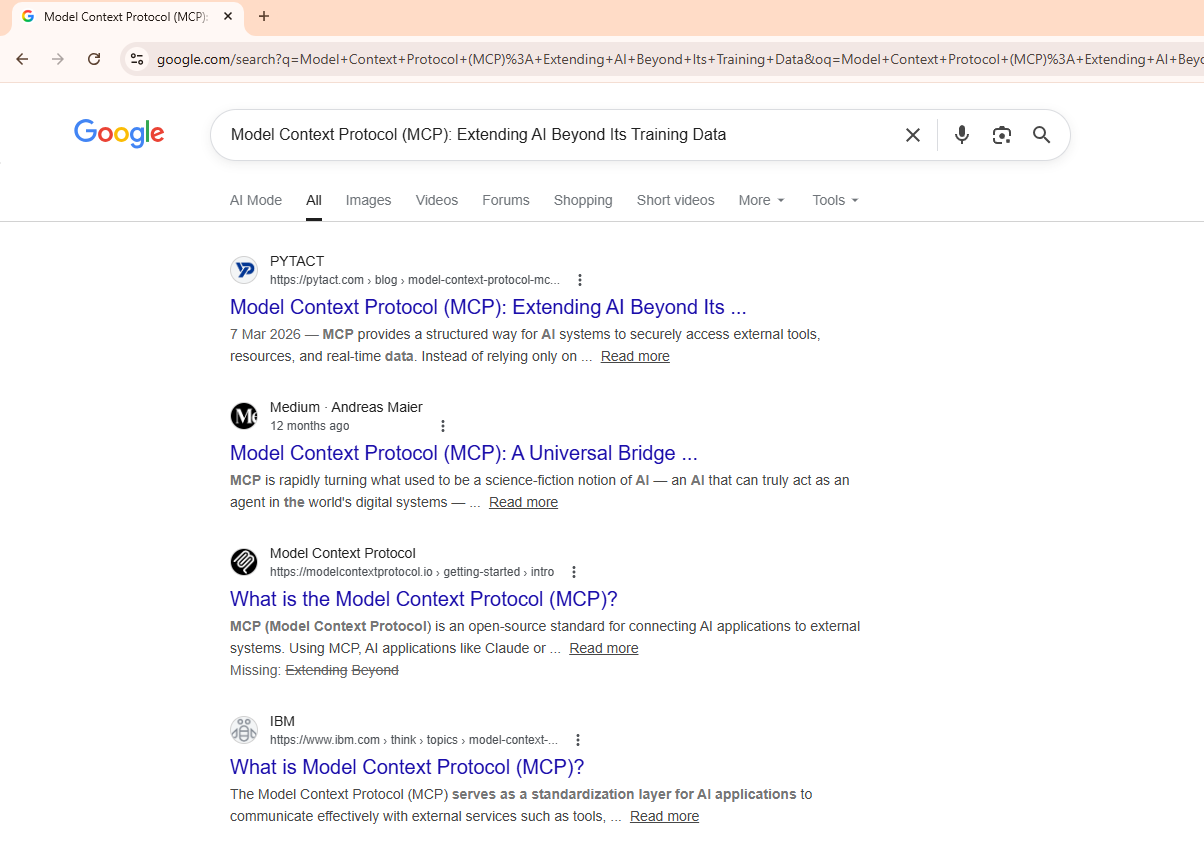Switch to Images tab
Viewport: 1204px width, 843px height.
point(368,200)
